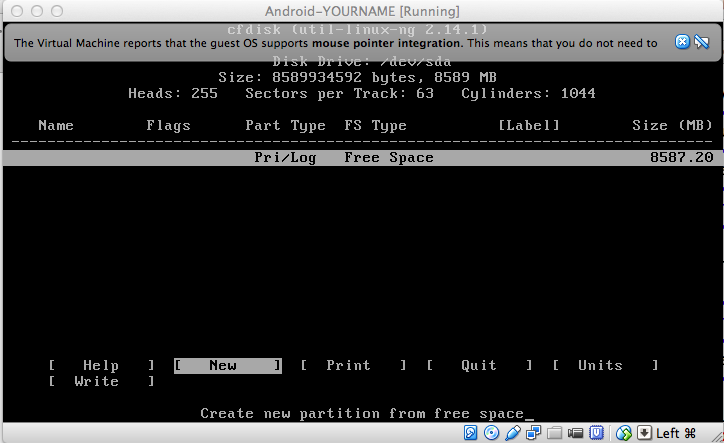Click the mouse integration status icon
Image resolution: width=724 pixels, height=443 pixels.
click(x=623, y=433)
